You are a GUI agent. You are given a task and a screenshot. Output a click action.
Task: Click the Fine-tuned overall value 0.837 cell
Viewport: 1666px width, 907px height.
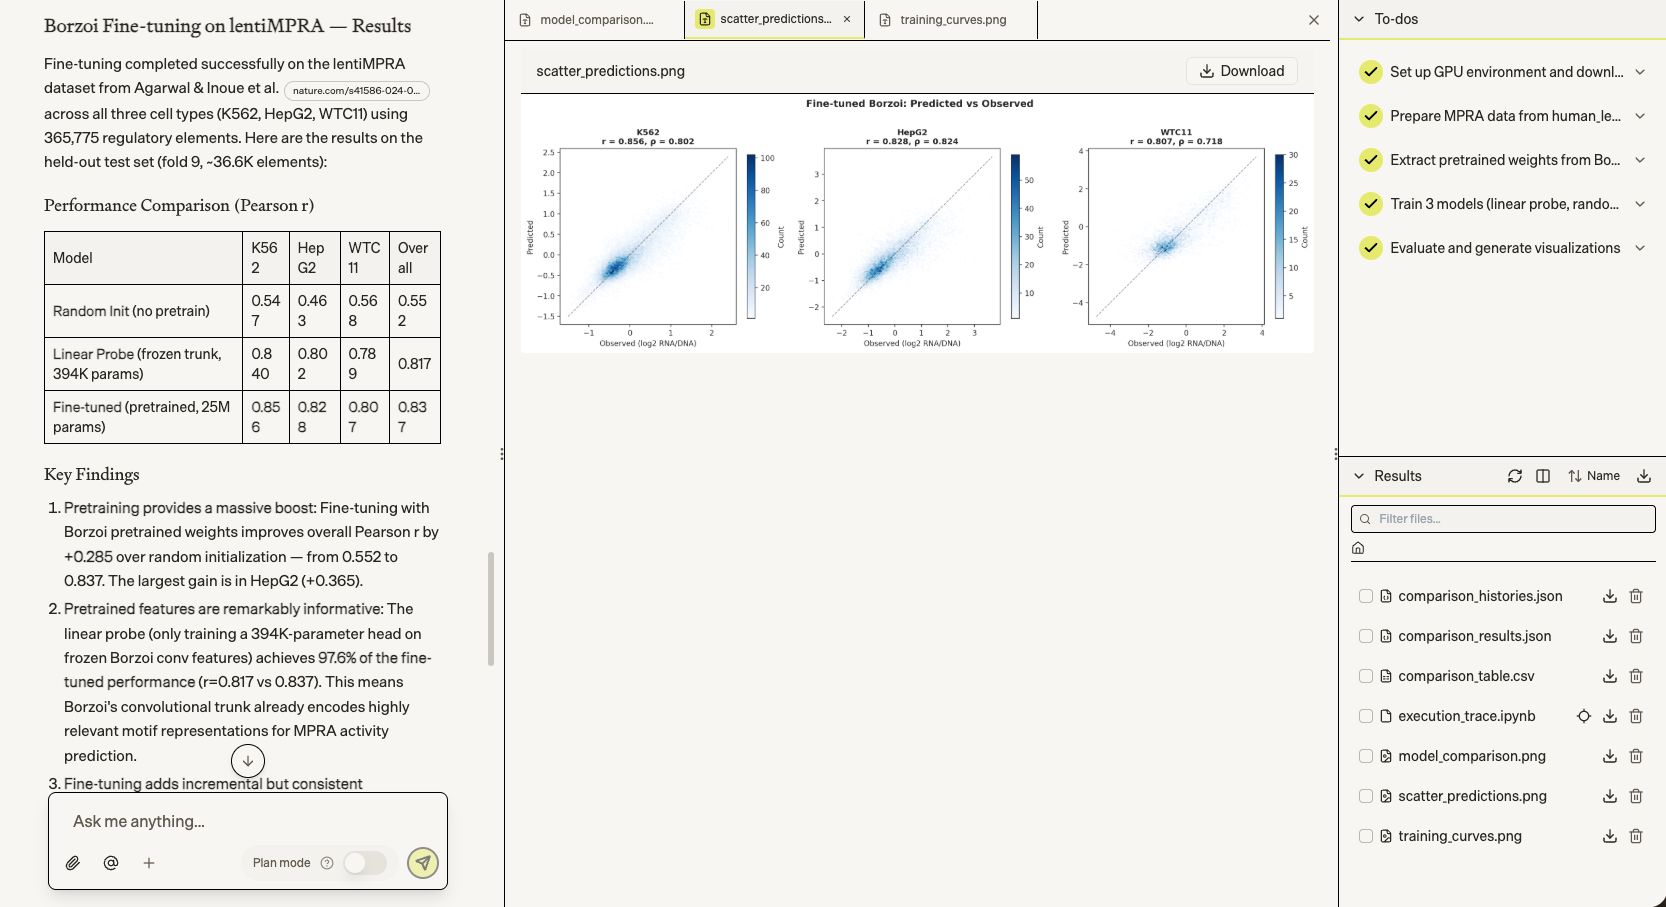tap(415, 417)
